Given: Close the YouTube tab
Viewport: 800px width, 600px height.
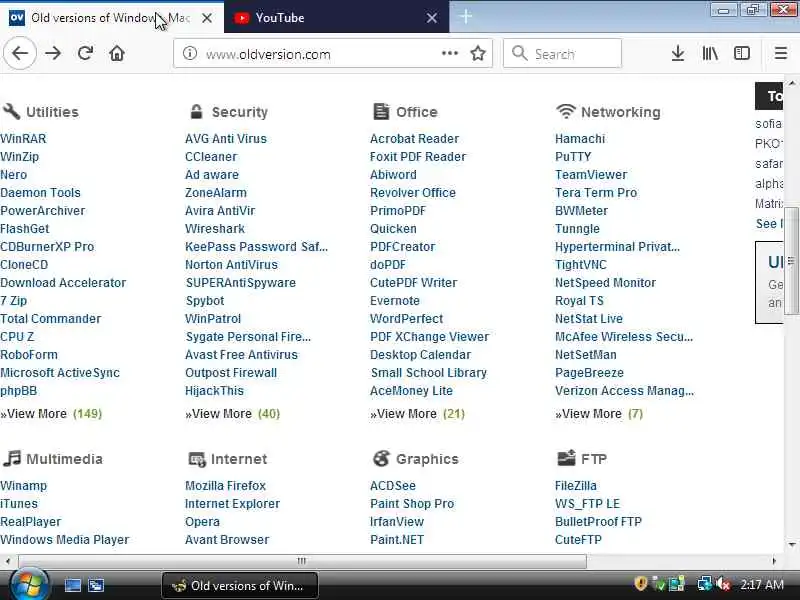Looking at the screenshot, I should click(x=432, y=18).
